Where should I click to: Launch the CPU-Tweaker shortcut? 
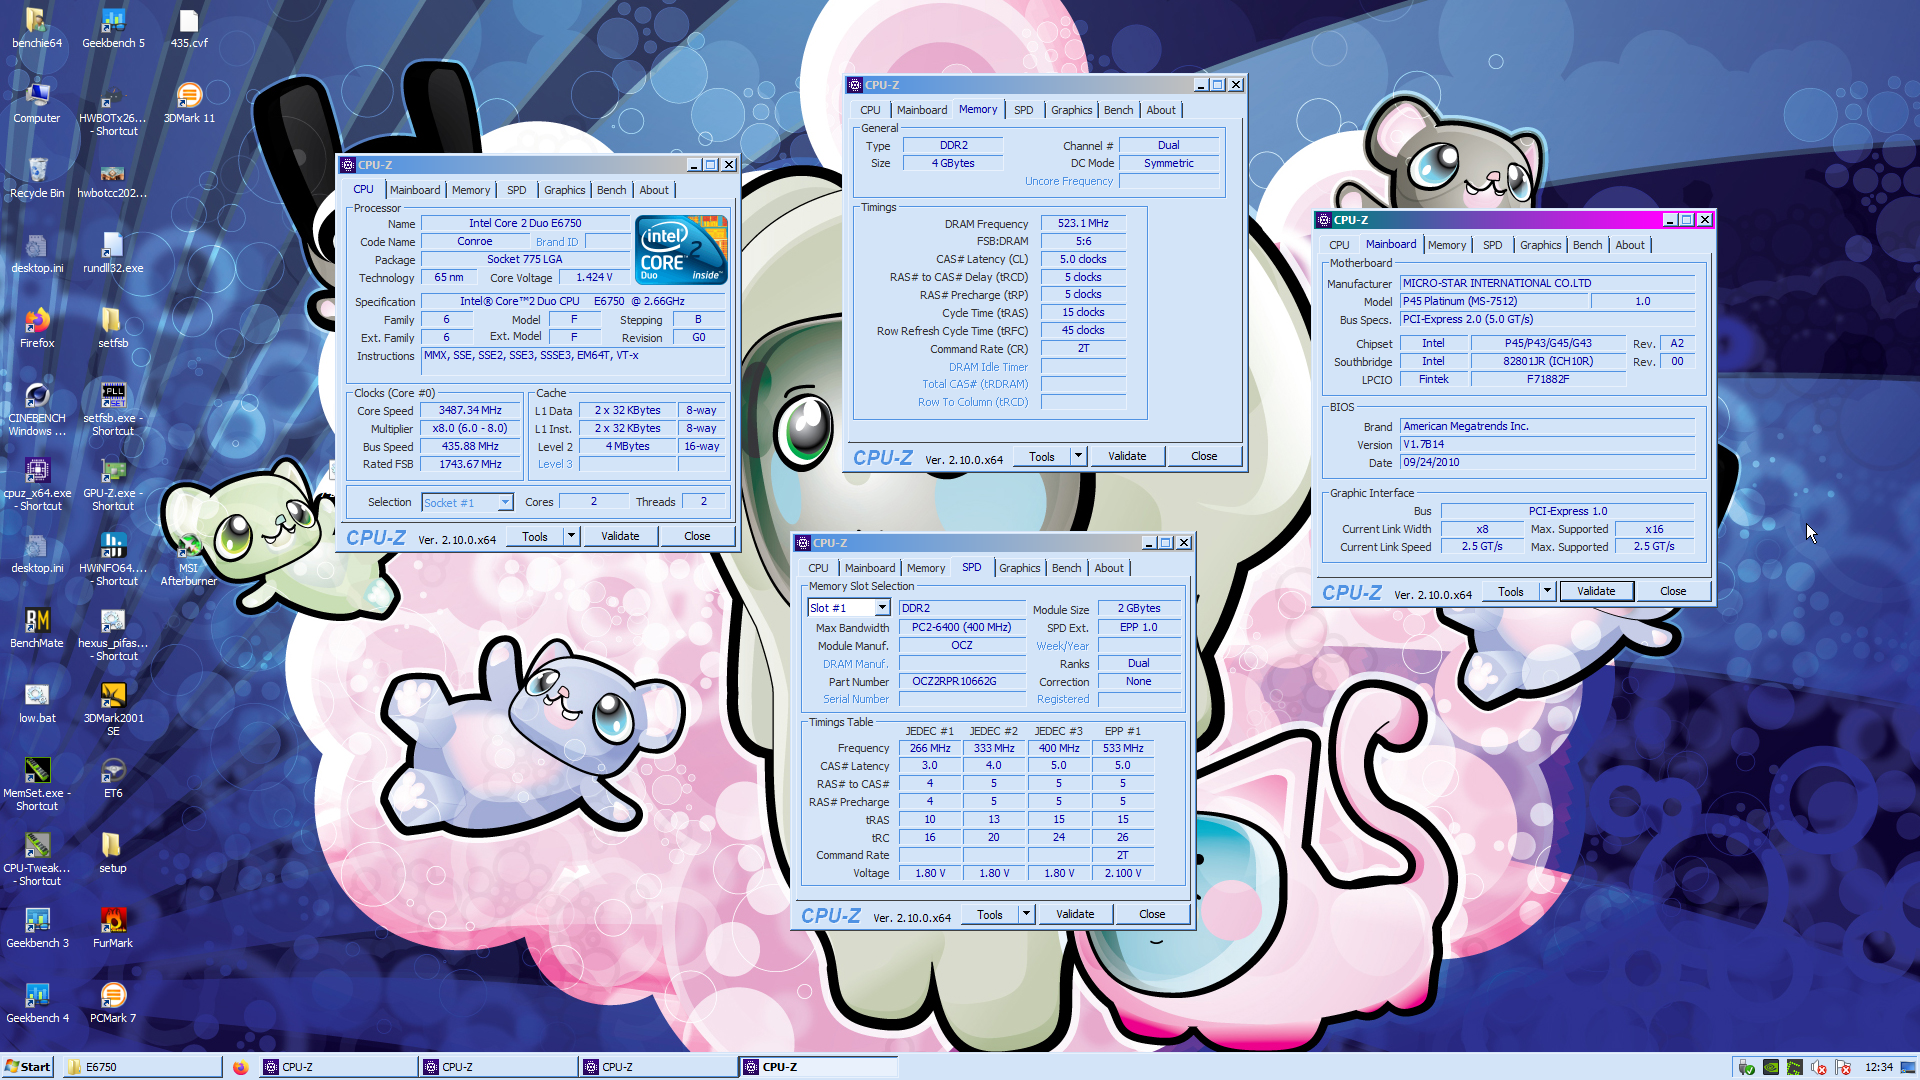(x=37, y=859)
